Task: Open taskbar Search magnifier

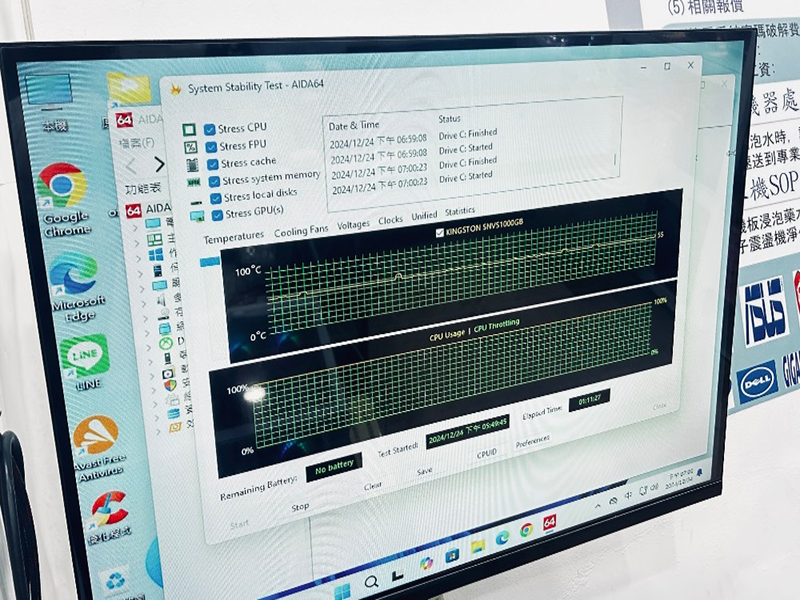Action: pos(371,582)
